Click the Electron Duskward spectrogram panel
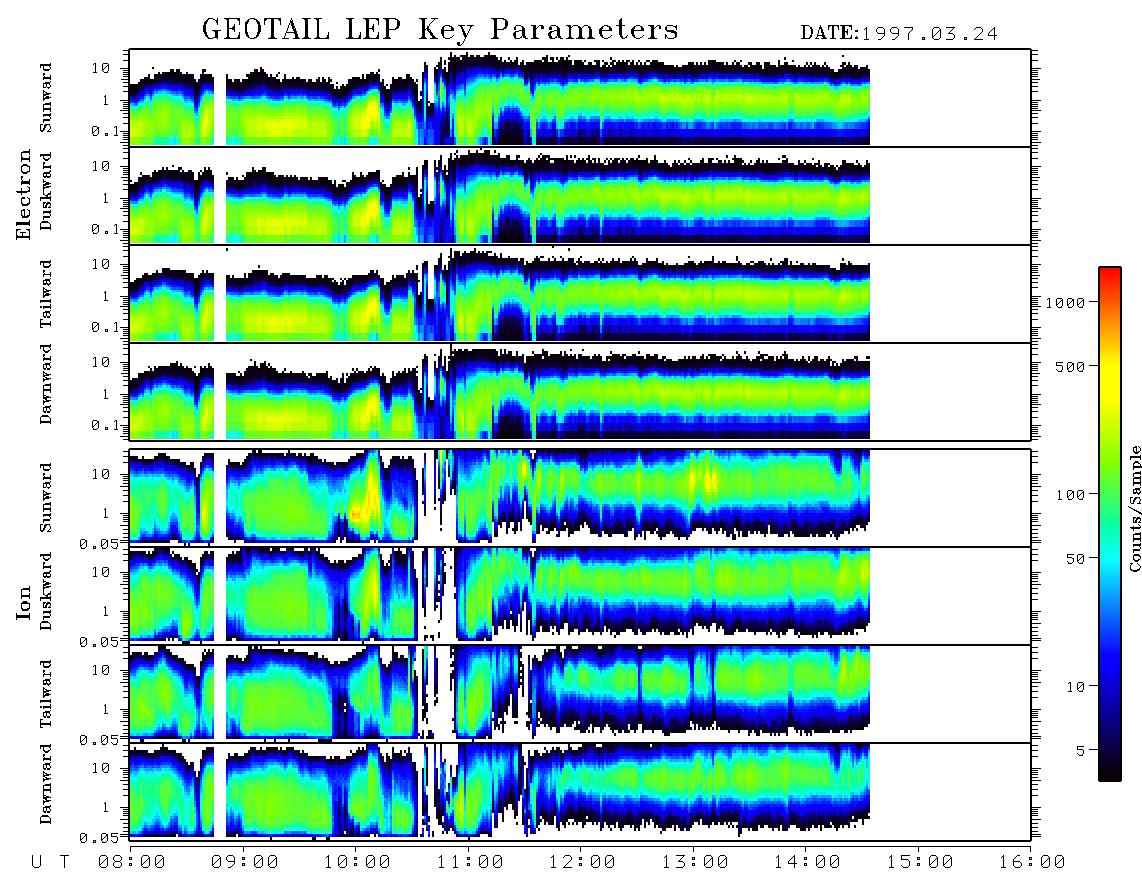Screen dimensions: 1142x880 [x=580, y=195]
